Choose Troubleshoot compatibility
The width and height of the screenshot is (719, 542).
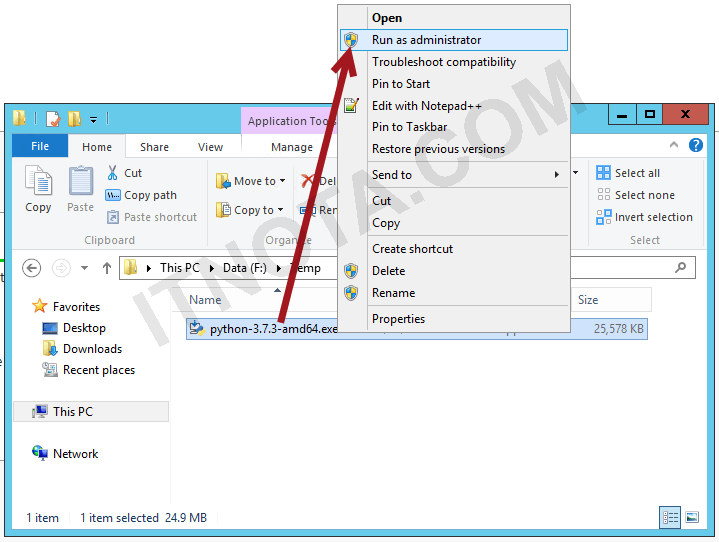click(x=454, y=62)
